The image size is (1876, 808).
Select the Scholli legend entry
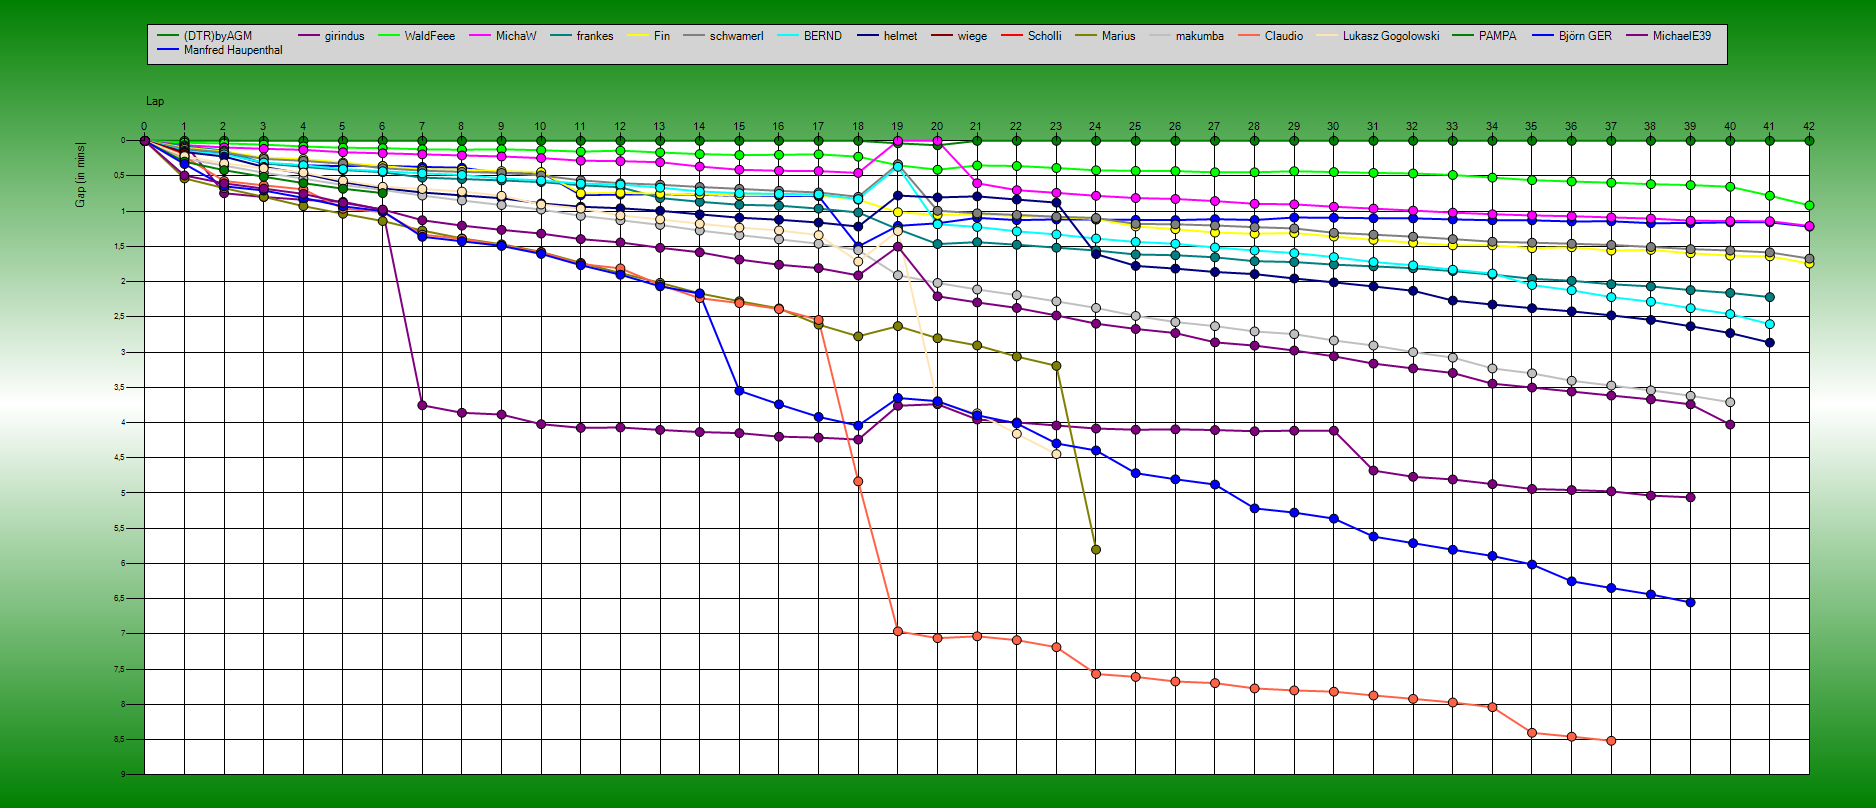(x=1031, y=36)
